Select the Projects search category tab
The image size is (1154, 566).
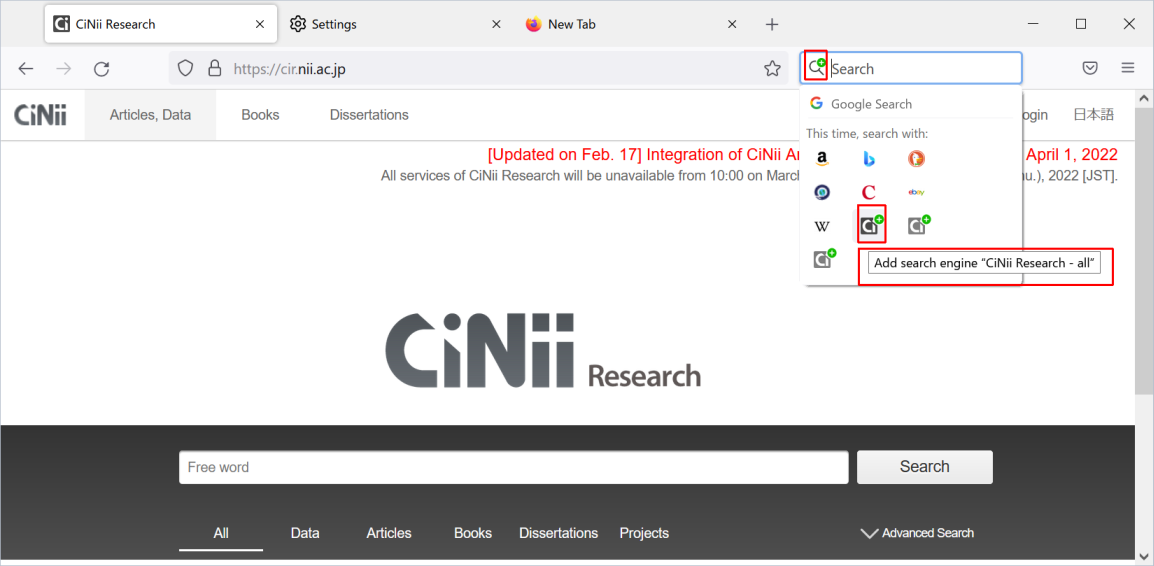point(644,533)
